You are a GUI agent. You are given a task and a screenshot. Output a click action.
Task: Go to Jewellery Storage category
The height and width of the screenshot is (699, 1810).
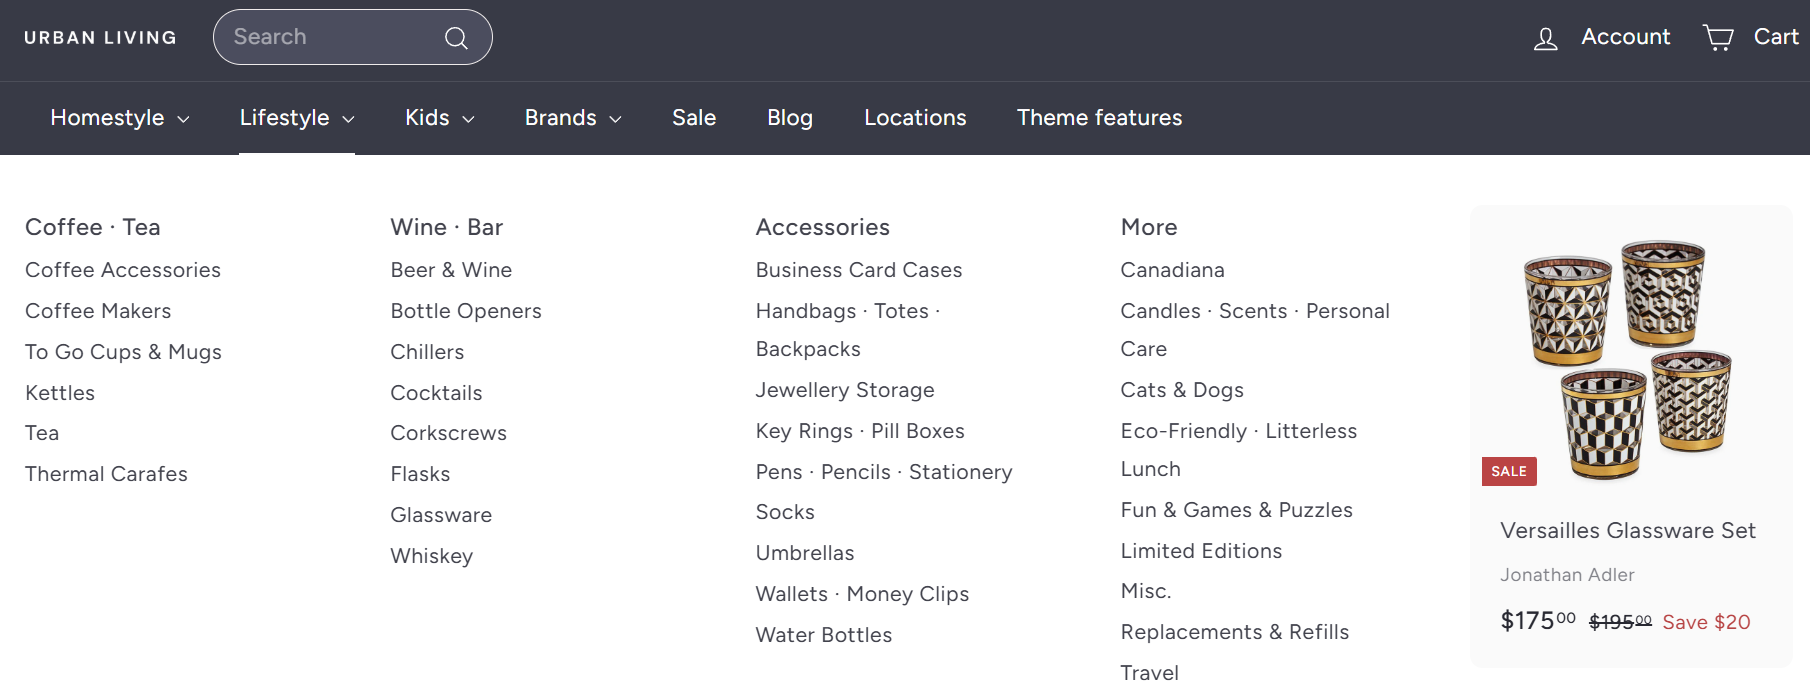845,390
